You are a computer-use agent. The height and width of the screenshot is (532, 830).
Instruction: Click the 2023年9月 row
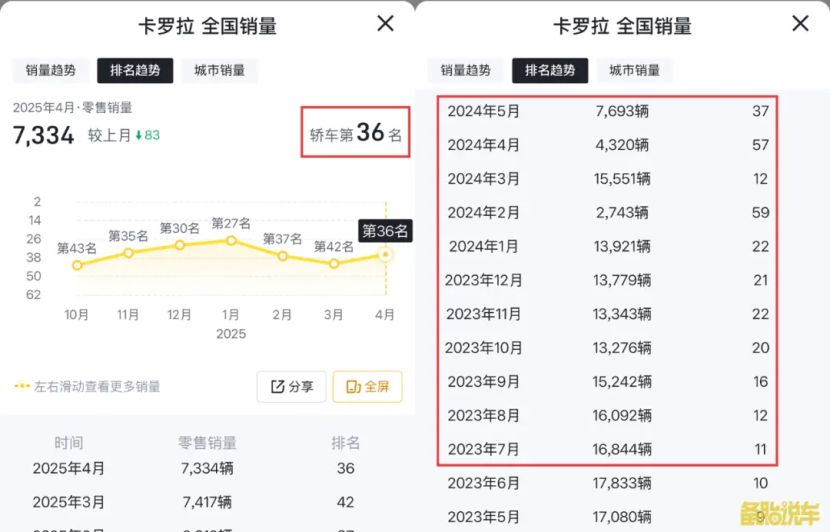[608, 382]
